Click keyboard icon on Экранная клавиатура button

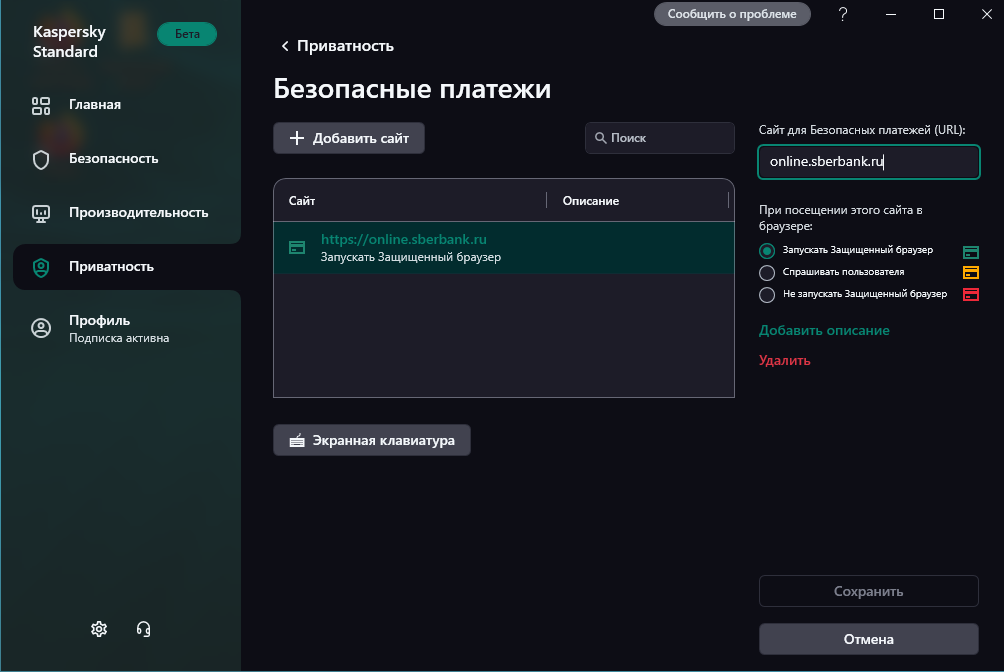[x=296, y=440]
